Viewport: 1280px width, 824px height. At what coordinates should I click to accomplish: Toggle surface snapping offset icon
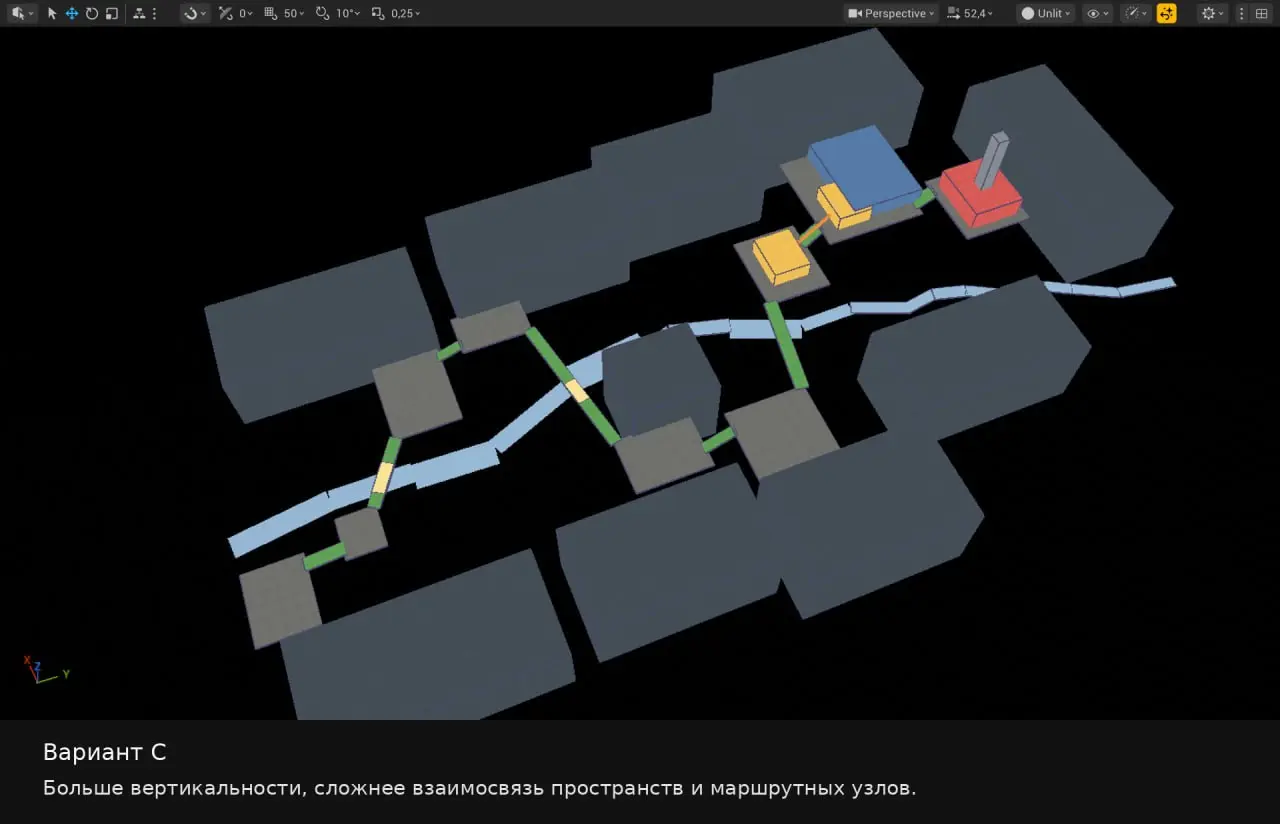tap(226, 14)
